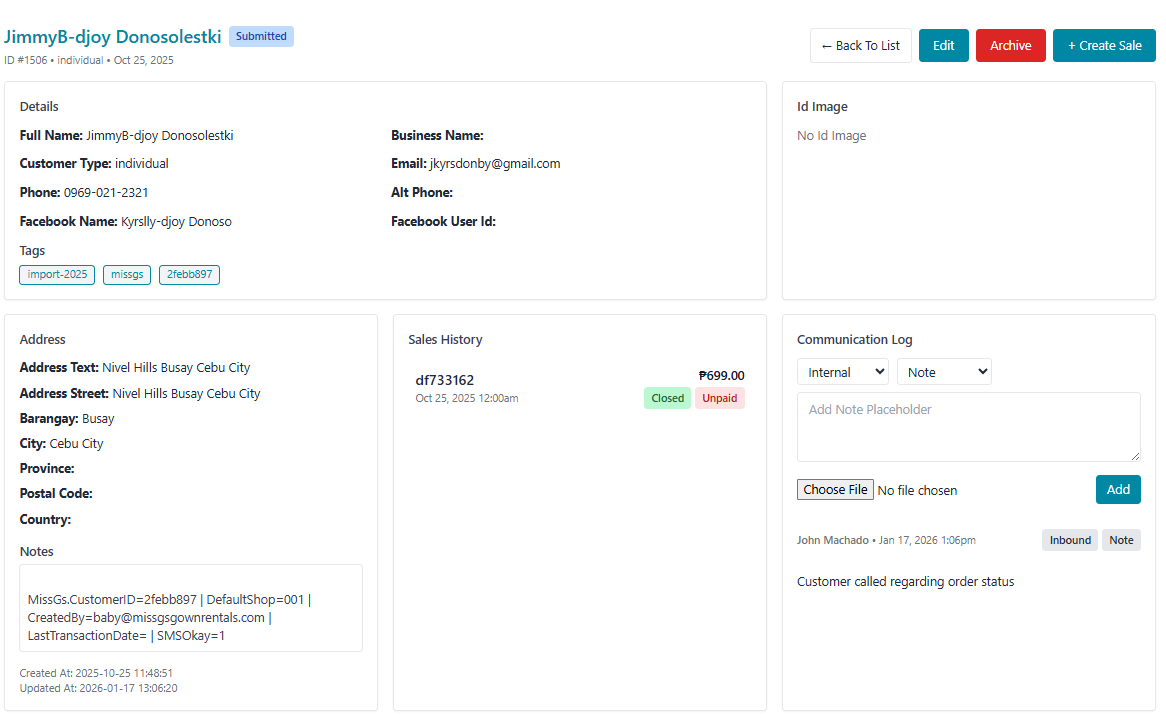Archive this customer record
The height and width of the screenshot is (727, 1166).
point(1010,46)
